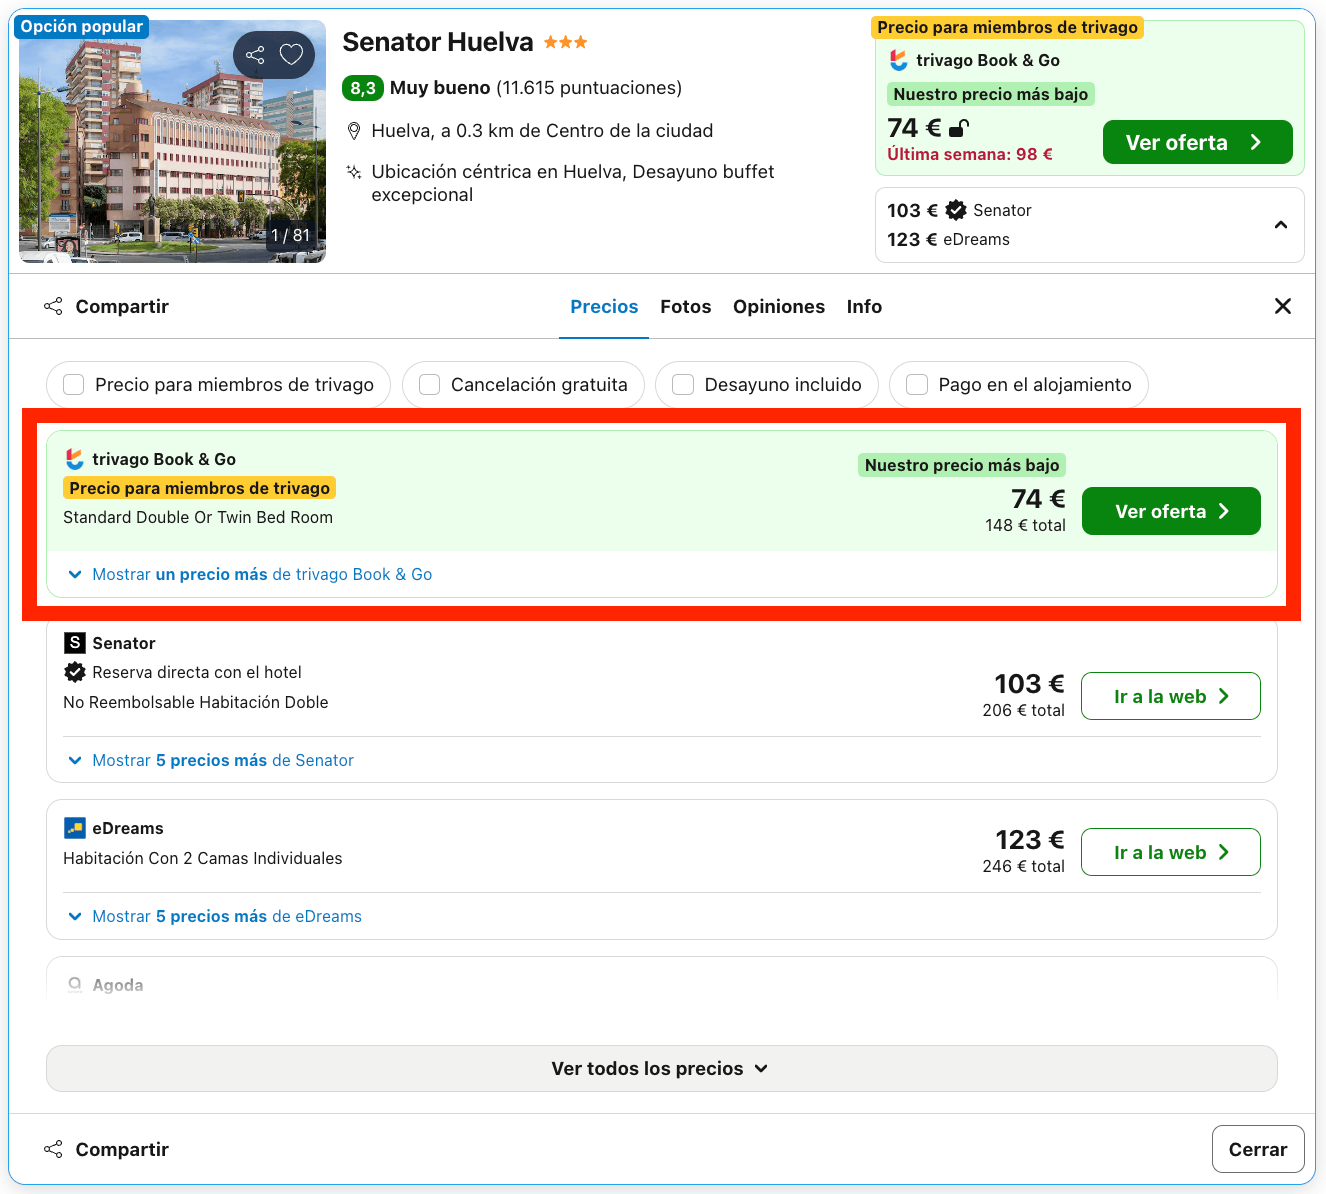Check the Cancelación gratuita filter
1326x1194 pixels.
[523, 385]
